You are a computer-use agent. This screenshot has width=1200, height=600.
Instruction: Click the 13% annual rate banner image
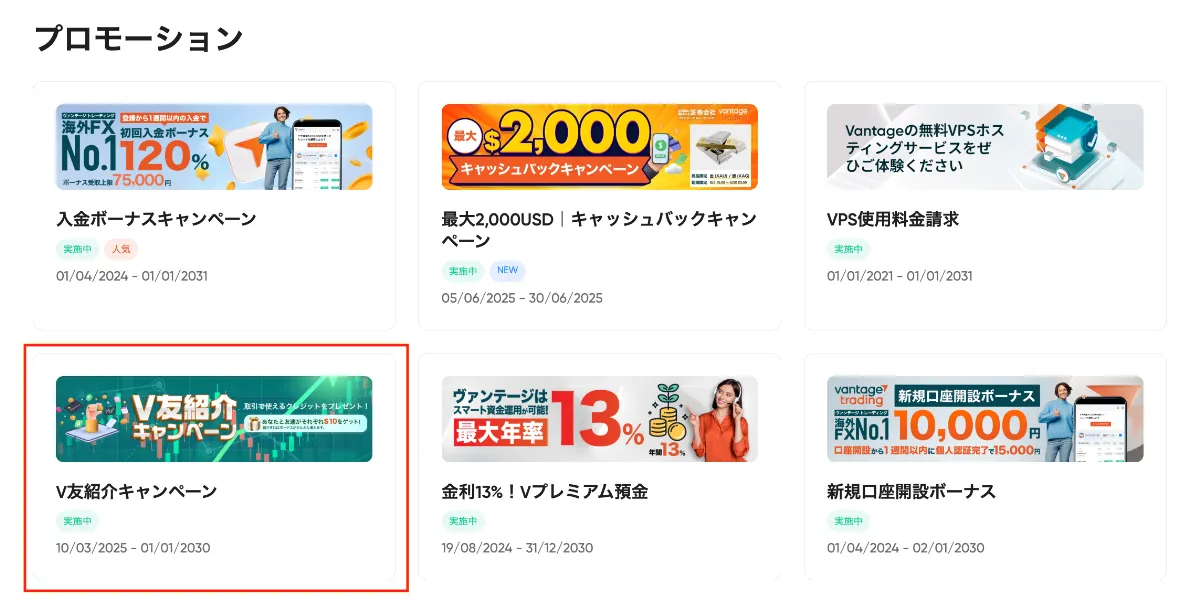(599, 419)
